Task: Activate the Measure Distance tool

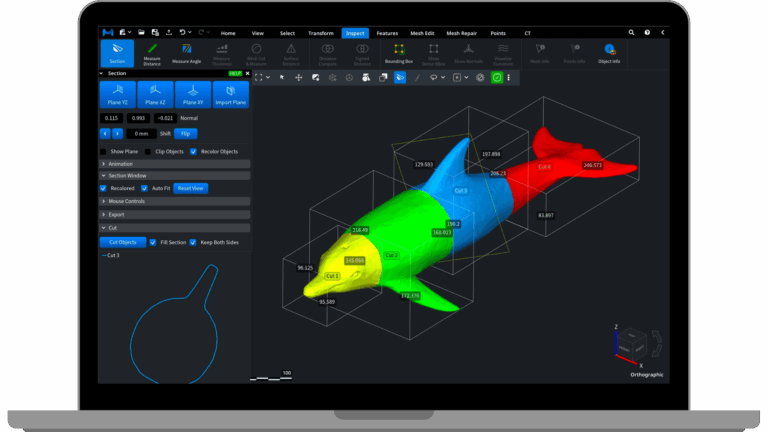Action: click(x=152, y=52)
